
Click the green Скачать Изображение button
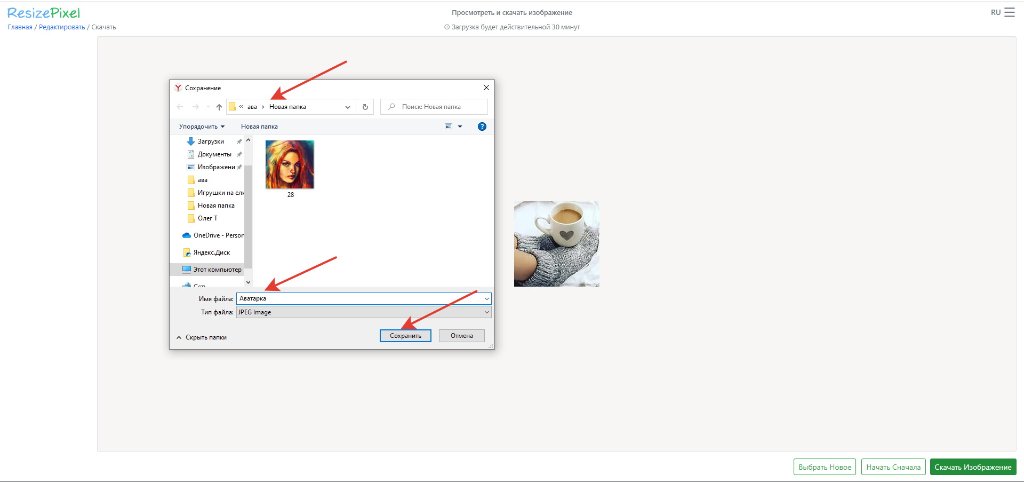[972, 467]
